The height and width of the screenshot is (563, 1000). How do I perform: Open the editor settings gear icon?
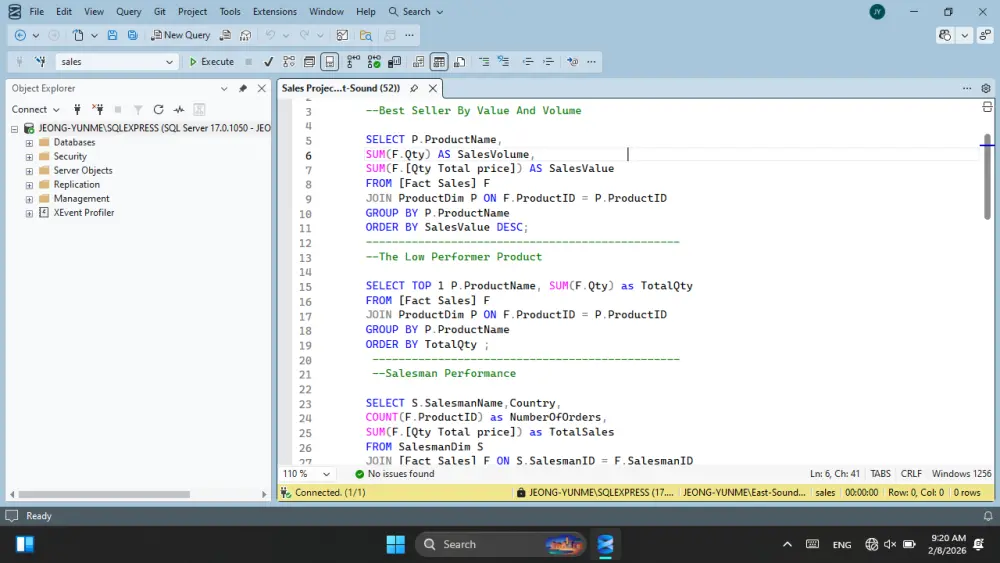[986, 89]
